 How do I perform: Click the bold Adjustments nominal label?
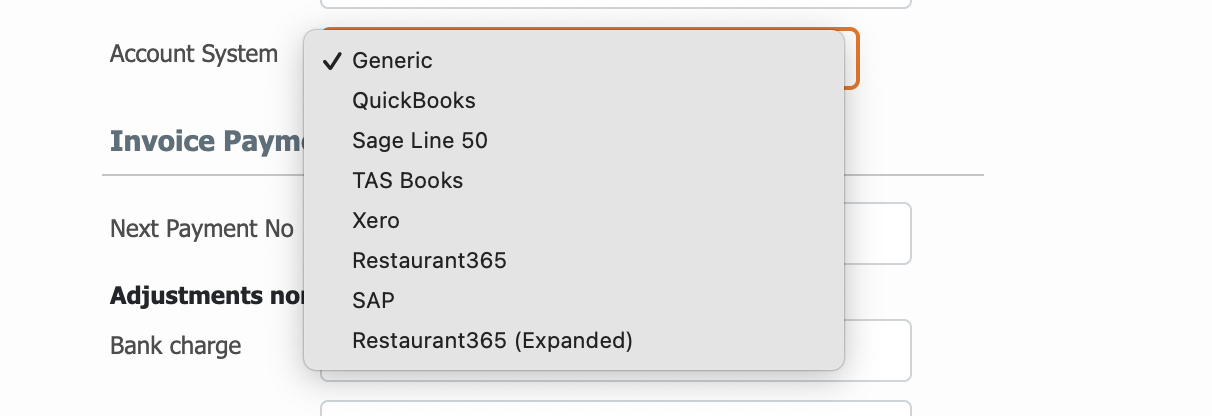click(x=207, y=296)
